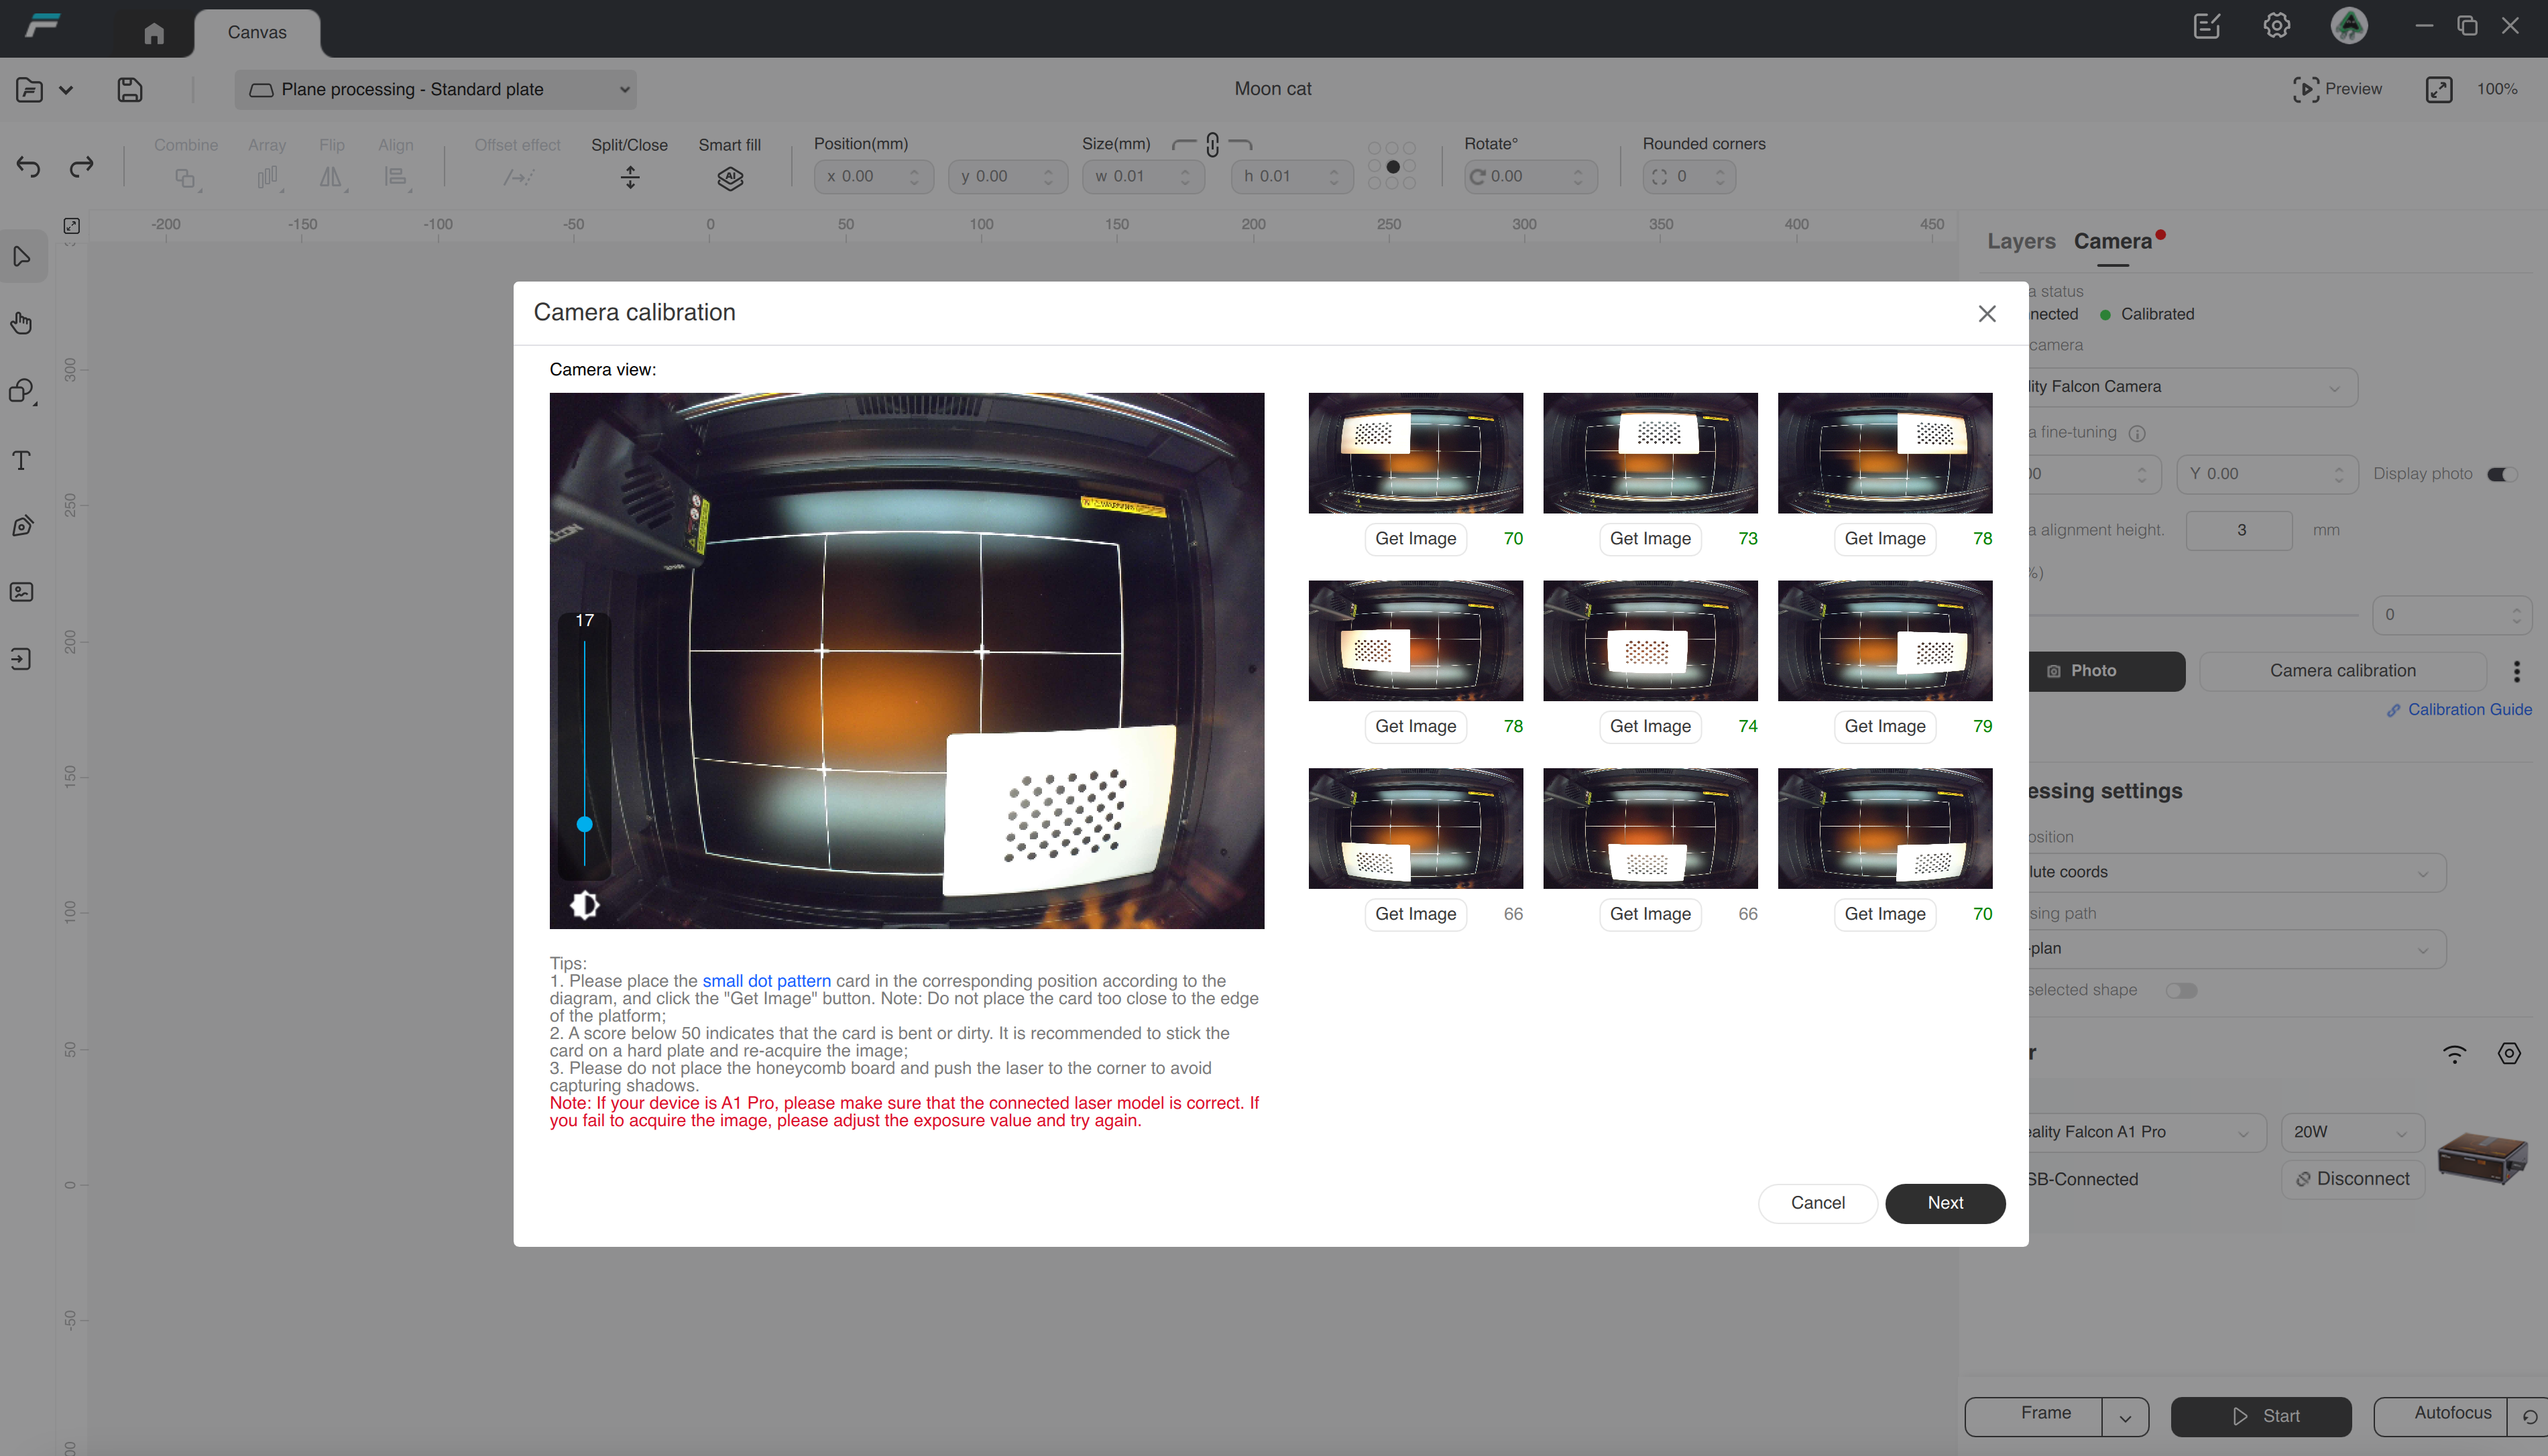Click the Split/Close icon
2548x1456 pixels.
click(x=629, y=178)
